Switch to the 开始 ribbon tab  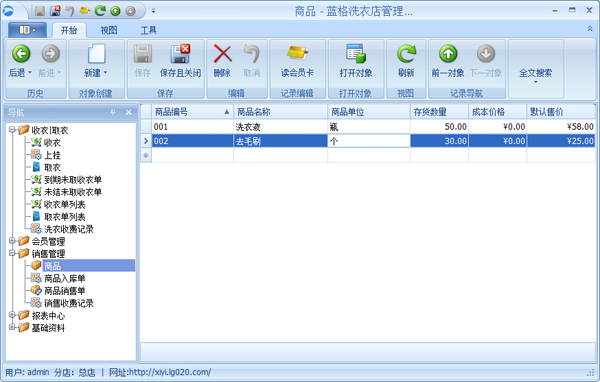coord(69,30)
